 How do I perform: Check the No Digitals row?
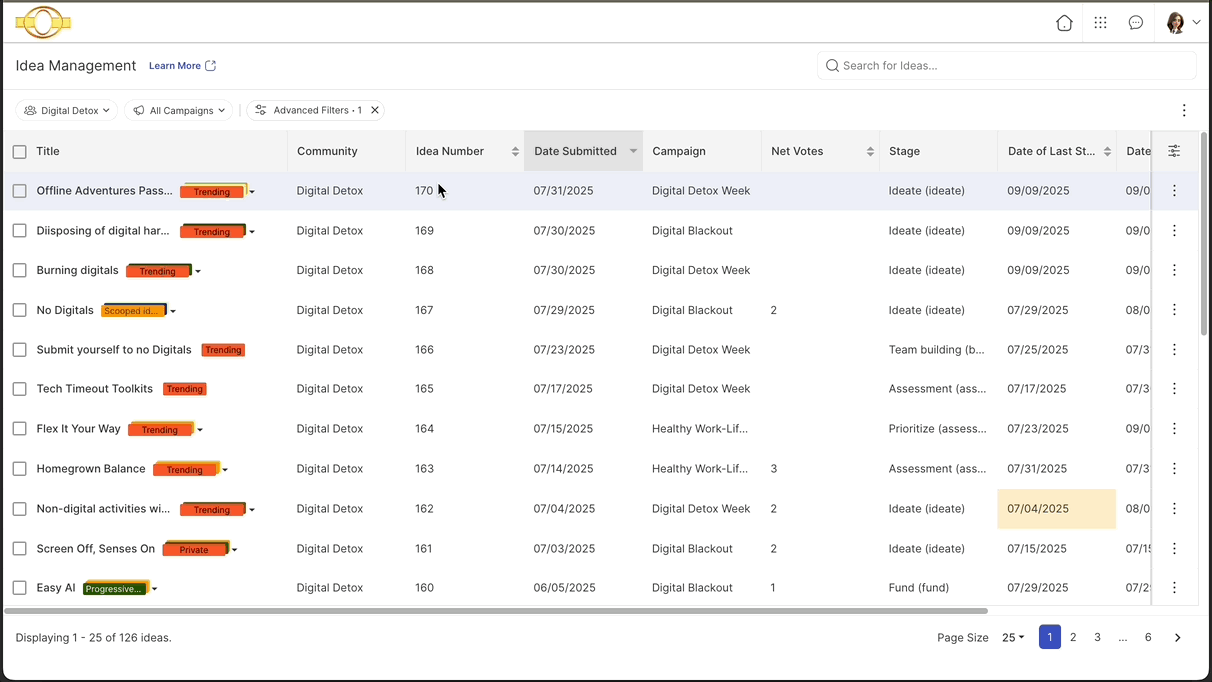tap(20, 310)
